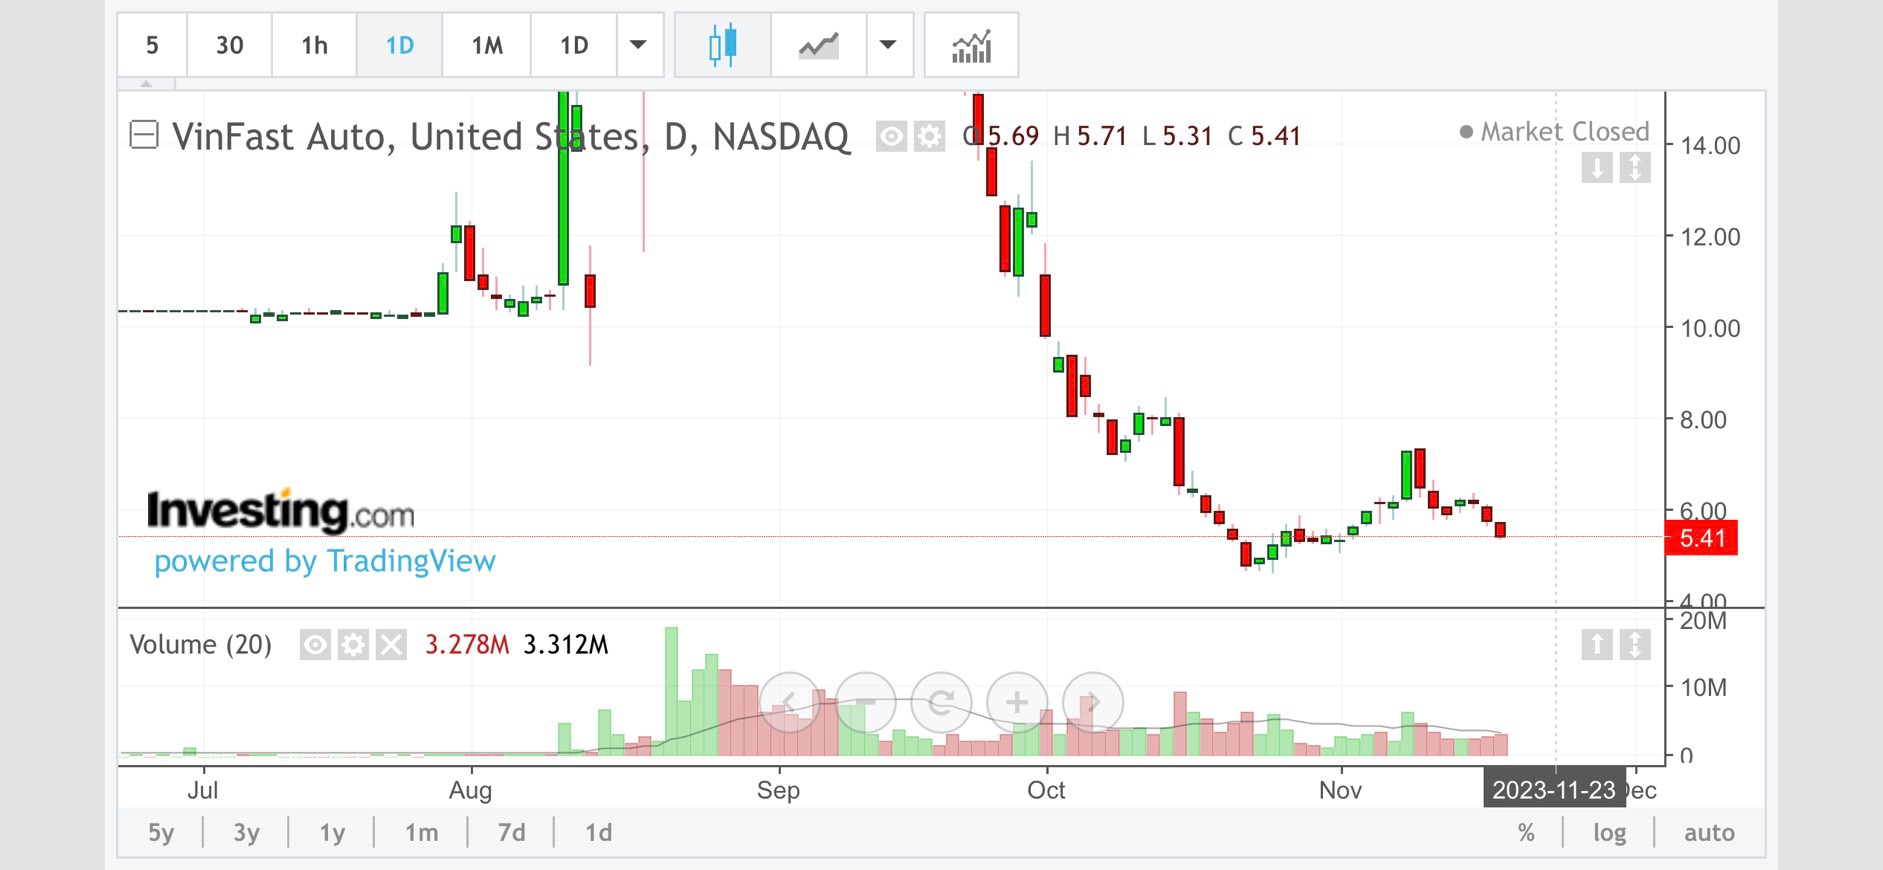Open the chart style dropdown arrow
1883x870 pixels.
888,45
